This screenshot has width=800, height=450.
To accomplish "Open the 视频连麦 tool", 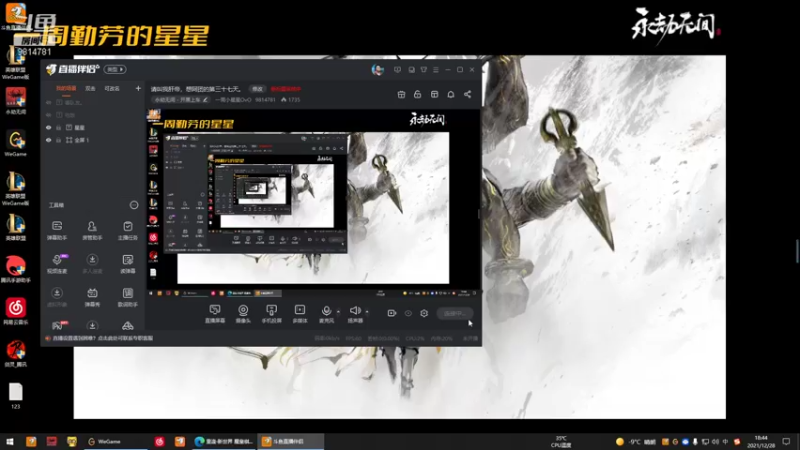I will [57, 264].
